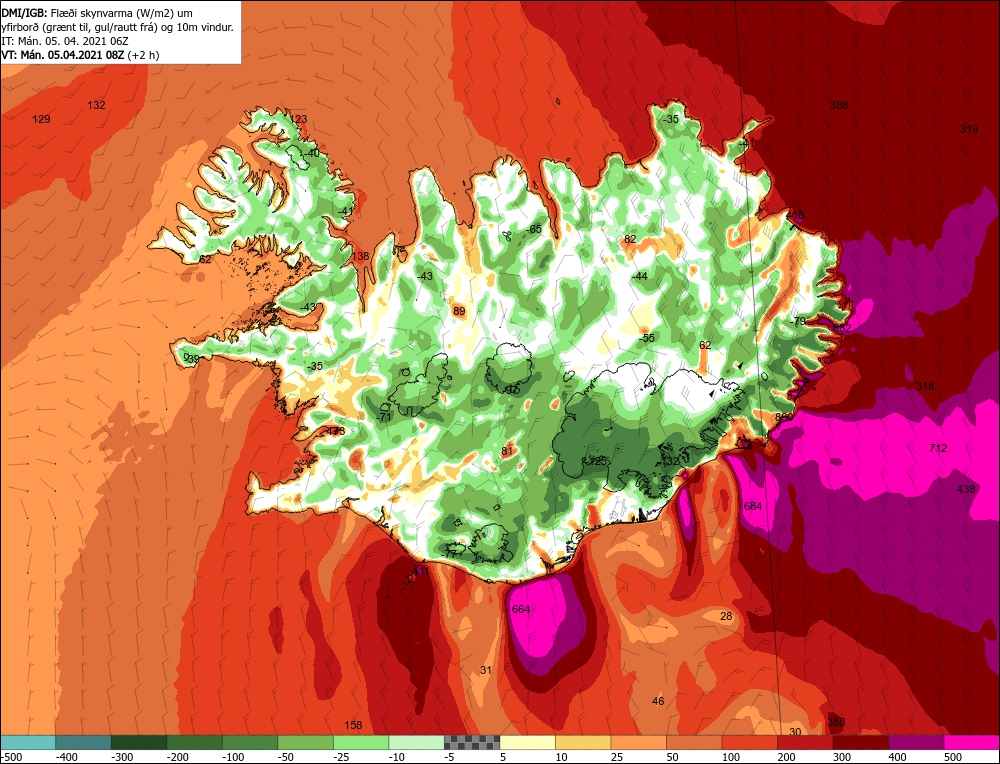Viewport: 1000px width, 764px height.
Task: Click the legend swatch between 50 and 100
Action: (x=694, y=742)
